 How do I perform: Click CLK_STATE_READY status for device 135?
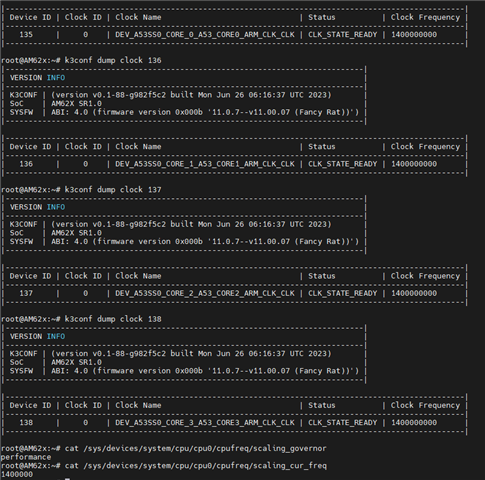coord(342,35)
